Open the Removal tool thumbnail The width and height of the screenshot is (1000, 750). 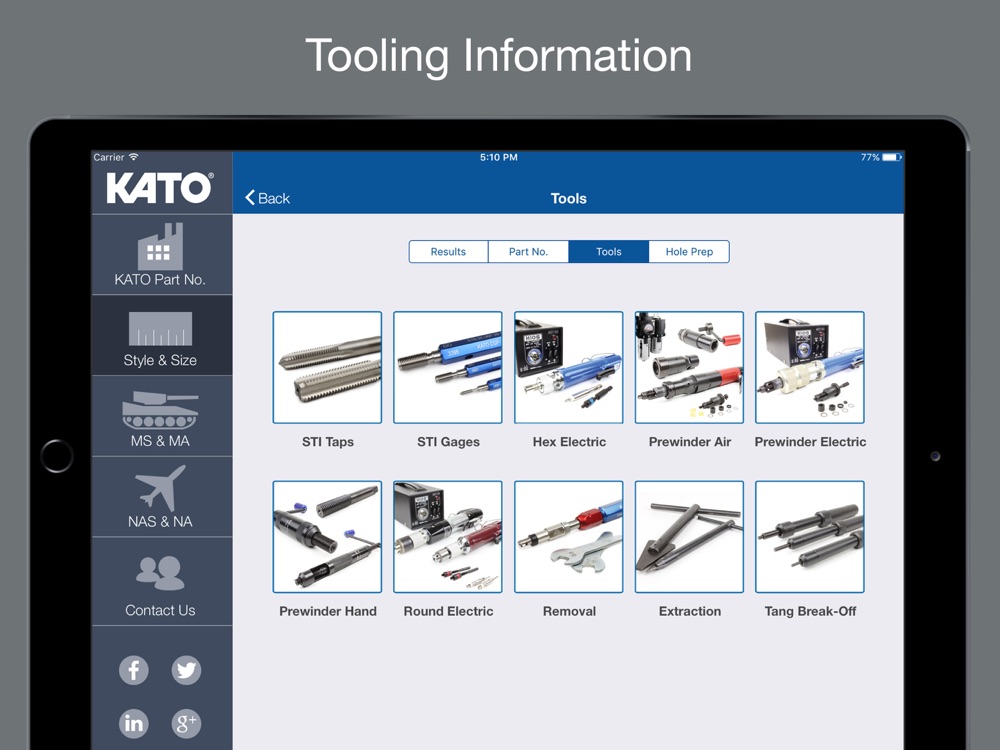(x=569, y=537)
